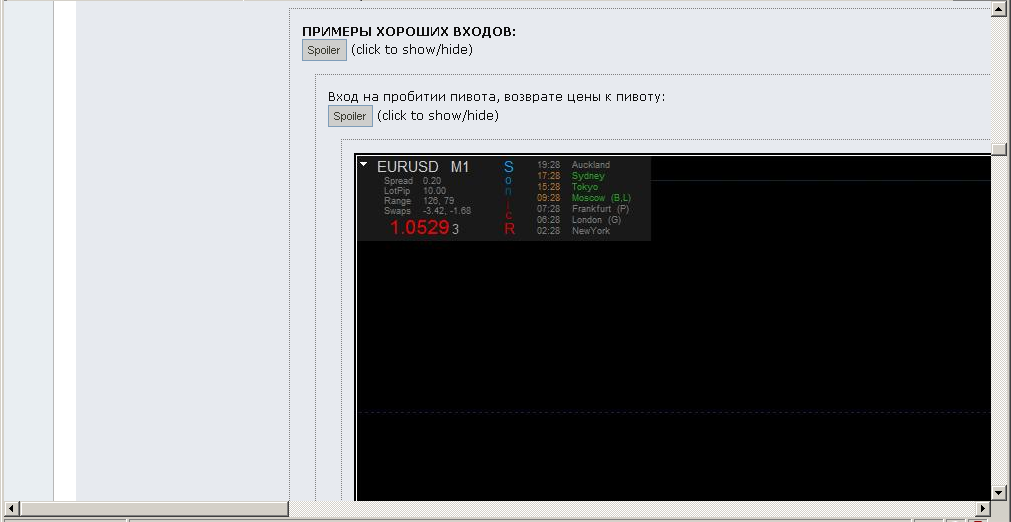Click the horizontal scrollbar thumb
The width and height of the screenshot is (1011, 522).
pos(154,509)
